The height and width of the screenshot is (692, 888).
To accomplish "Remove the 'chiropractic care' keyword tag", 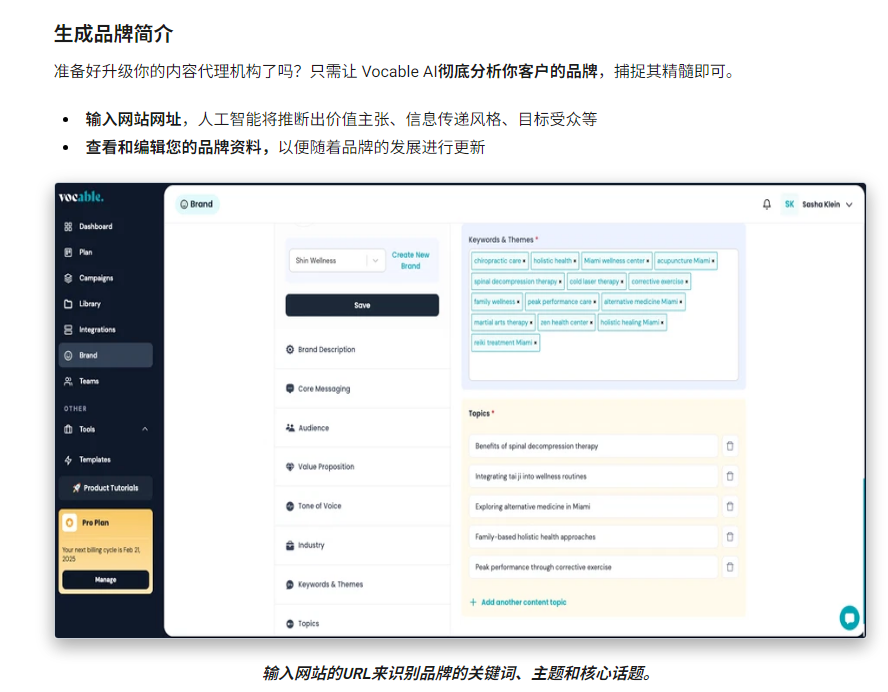I will pyautogui.click(x=524, y=261).
